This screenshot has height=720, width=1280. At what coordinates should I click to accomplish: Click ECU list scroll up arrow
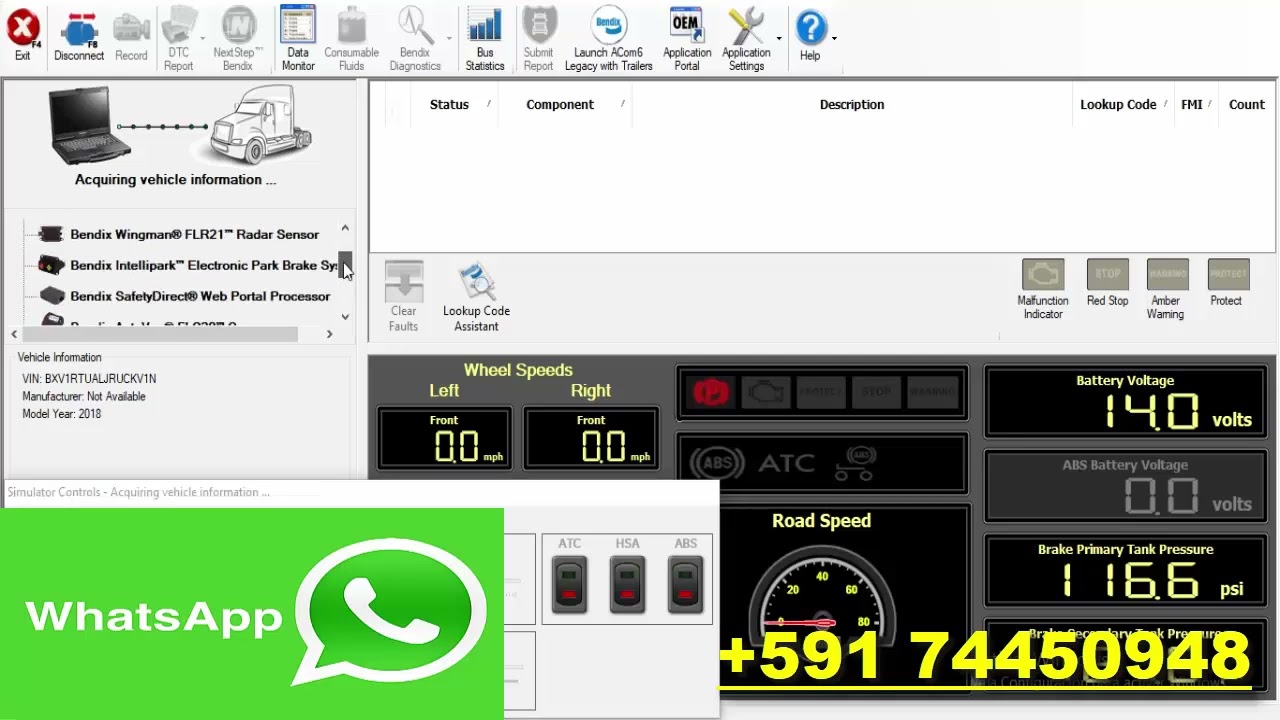[345, 228]
